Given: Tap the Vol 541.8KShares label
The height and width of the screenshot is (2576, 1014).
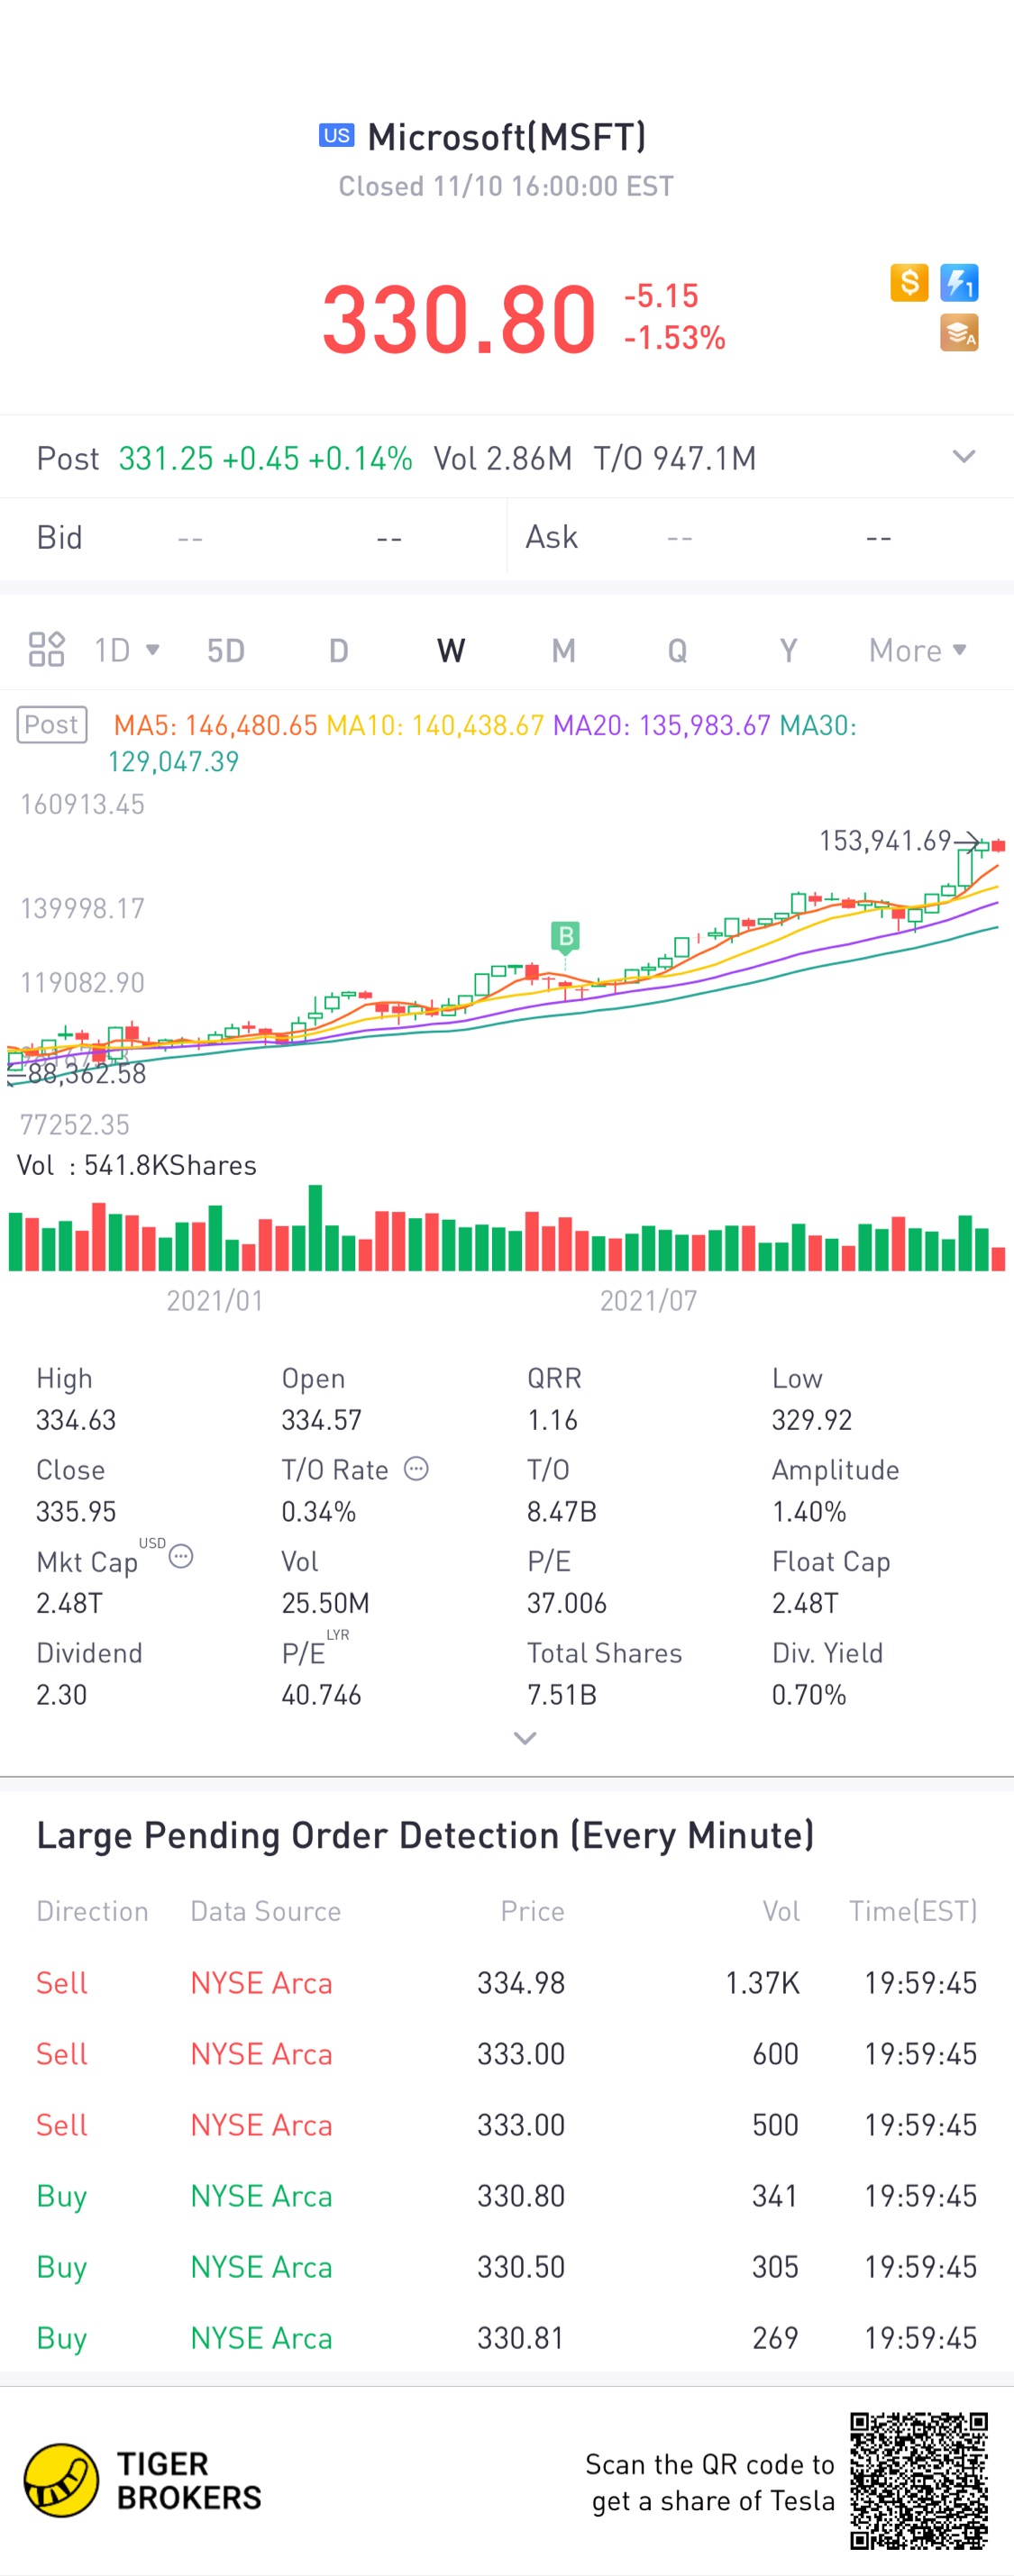Looking at the screenshot, I should click(x=137, y=1165).
